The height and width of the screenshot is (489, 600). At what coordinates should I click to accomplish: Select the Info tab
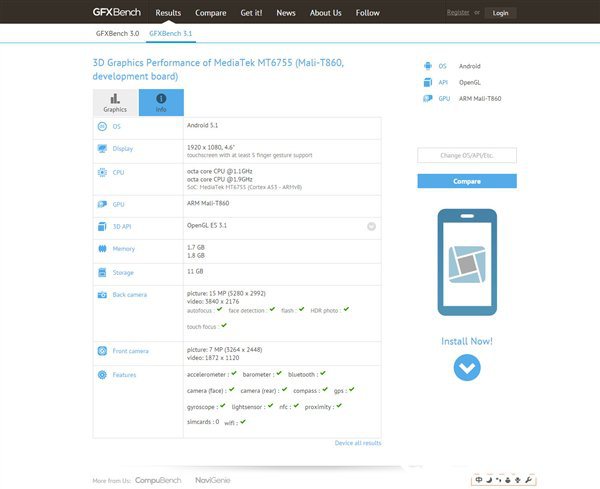(x=161, y=102)
